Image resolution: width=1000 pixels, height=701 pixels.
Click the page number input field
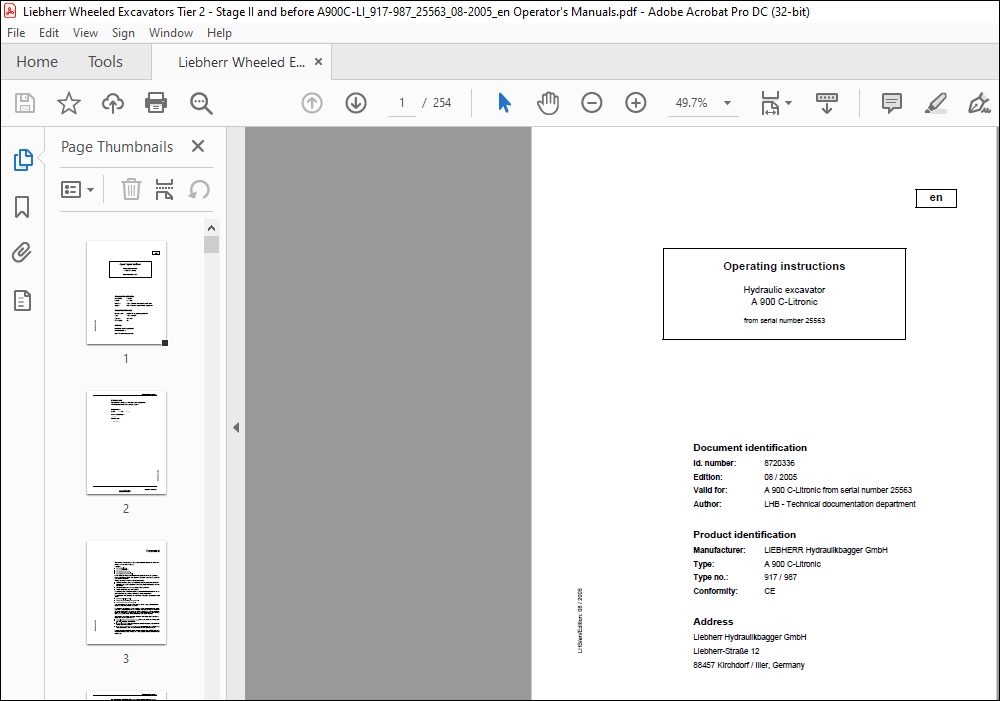pyautogui.click(x=402, y=103)
